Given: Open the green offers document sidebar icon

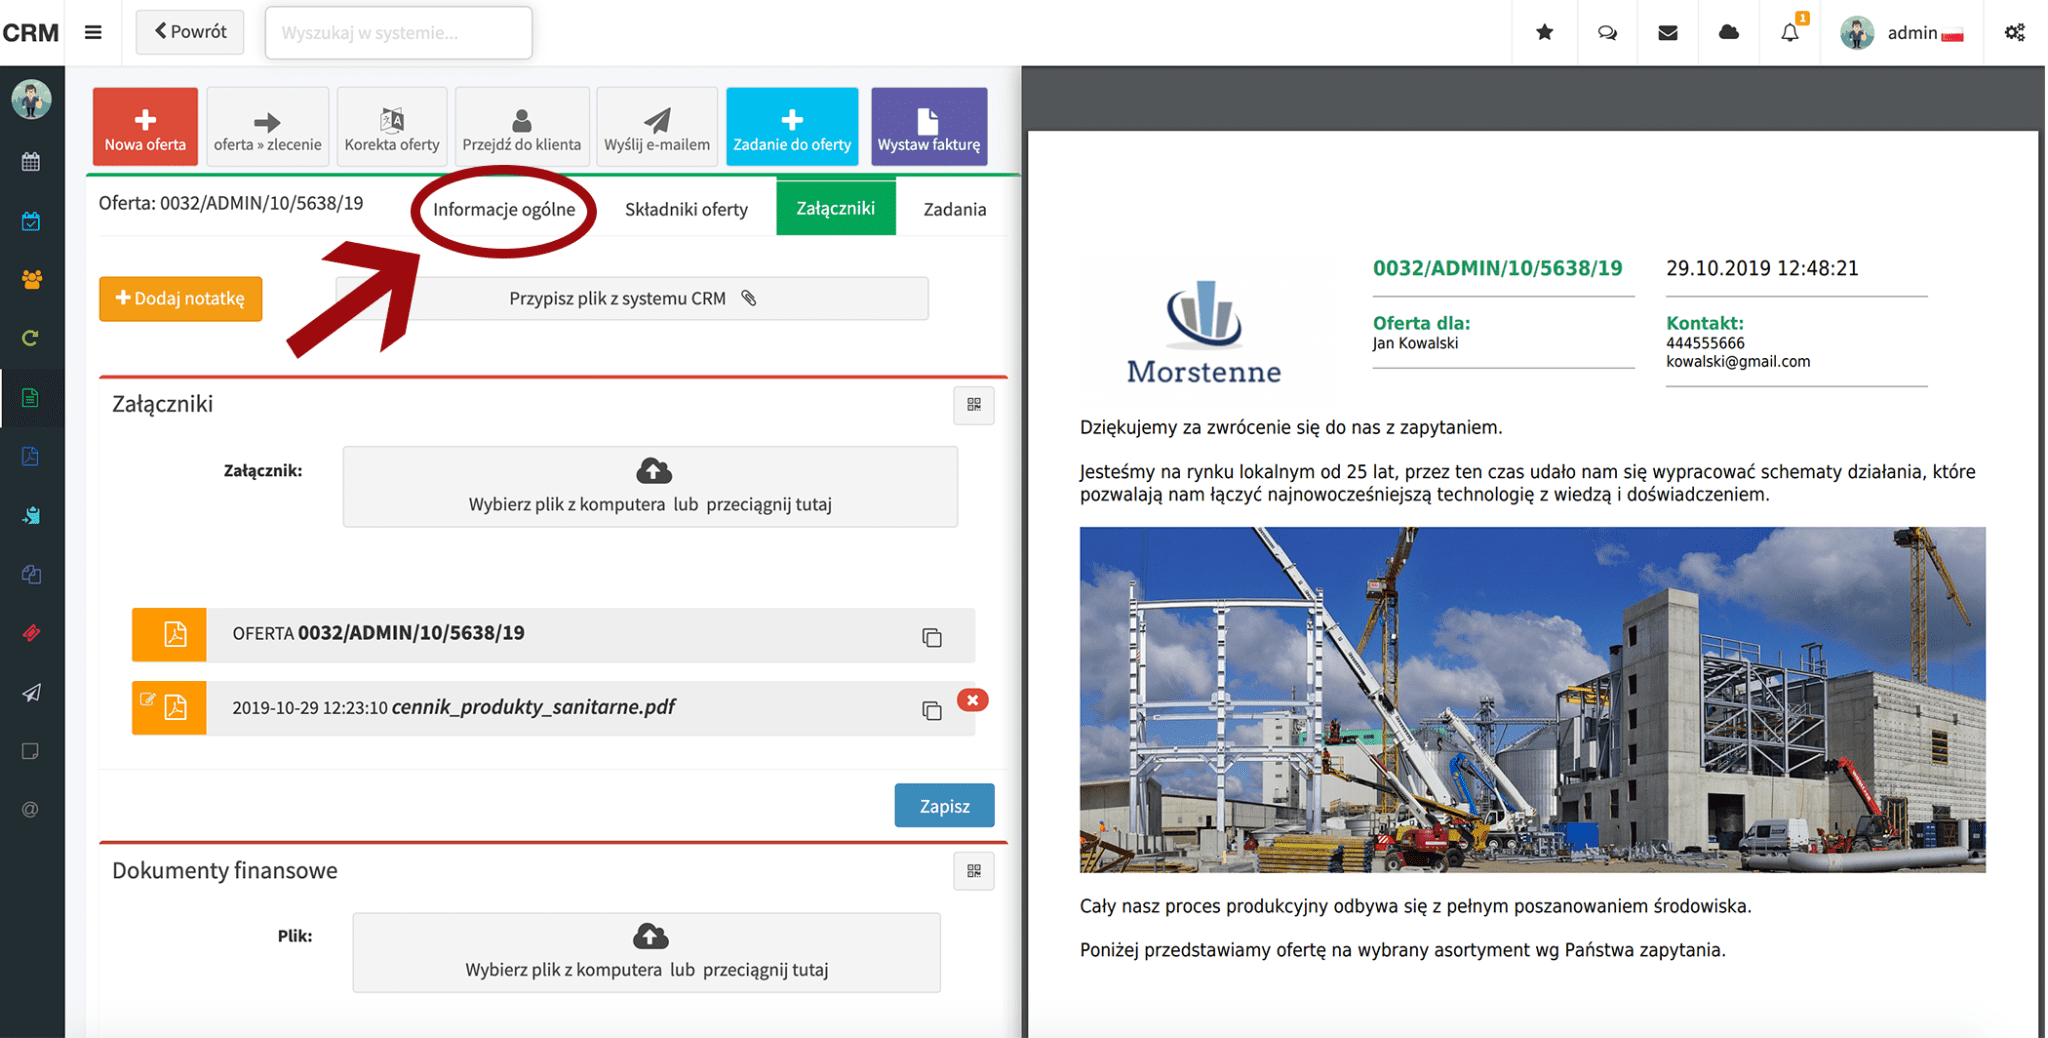Looking at the screenshot, I should tap(31, 398).
